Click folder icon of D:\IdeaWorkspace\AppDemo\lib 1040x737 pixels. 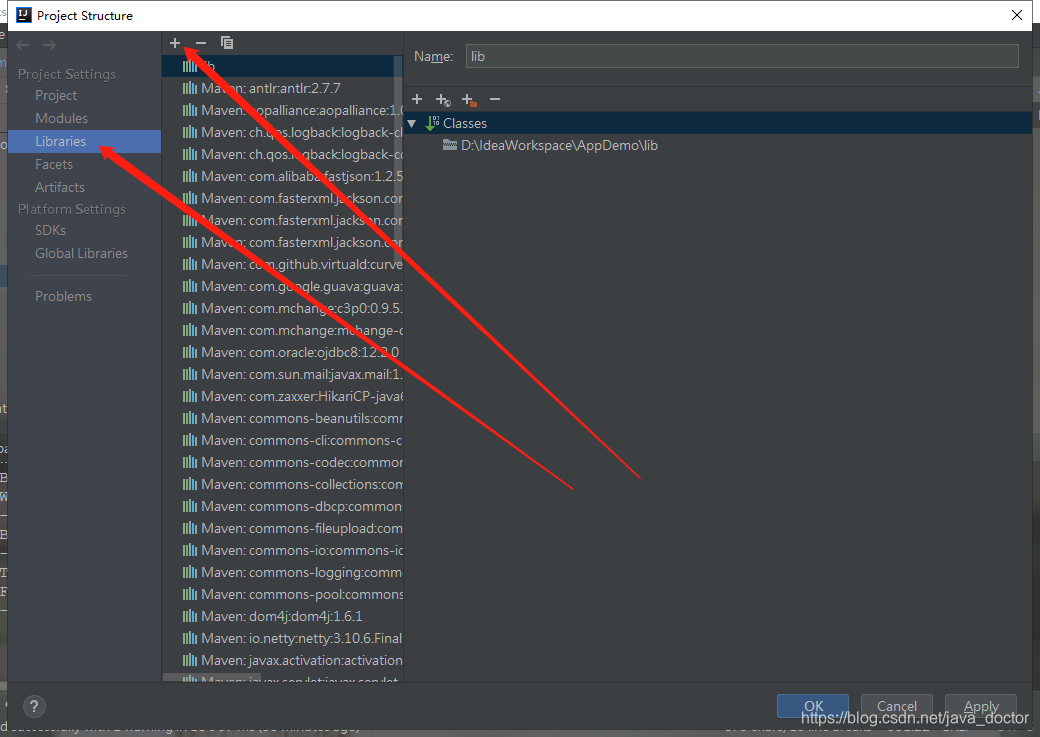point(450,145)
